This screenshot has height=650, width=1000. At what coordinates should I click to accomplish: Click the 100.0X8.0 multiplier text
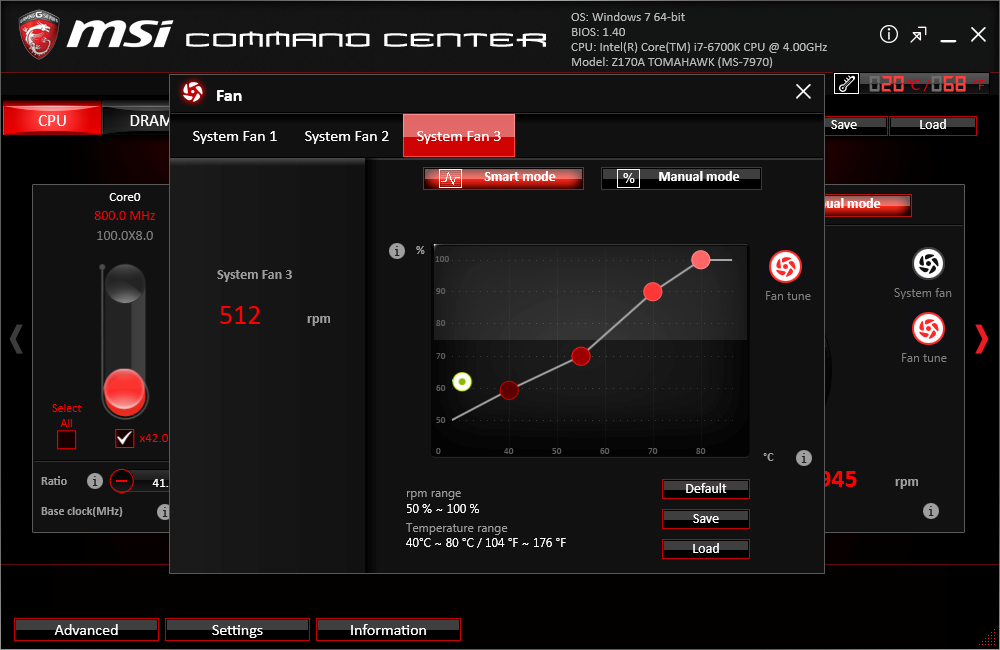coord(124,235)
